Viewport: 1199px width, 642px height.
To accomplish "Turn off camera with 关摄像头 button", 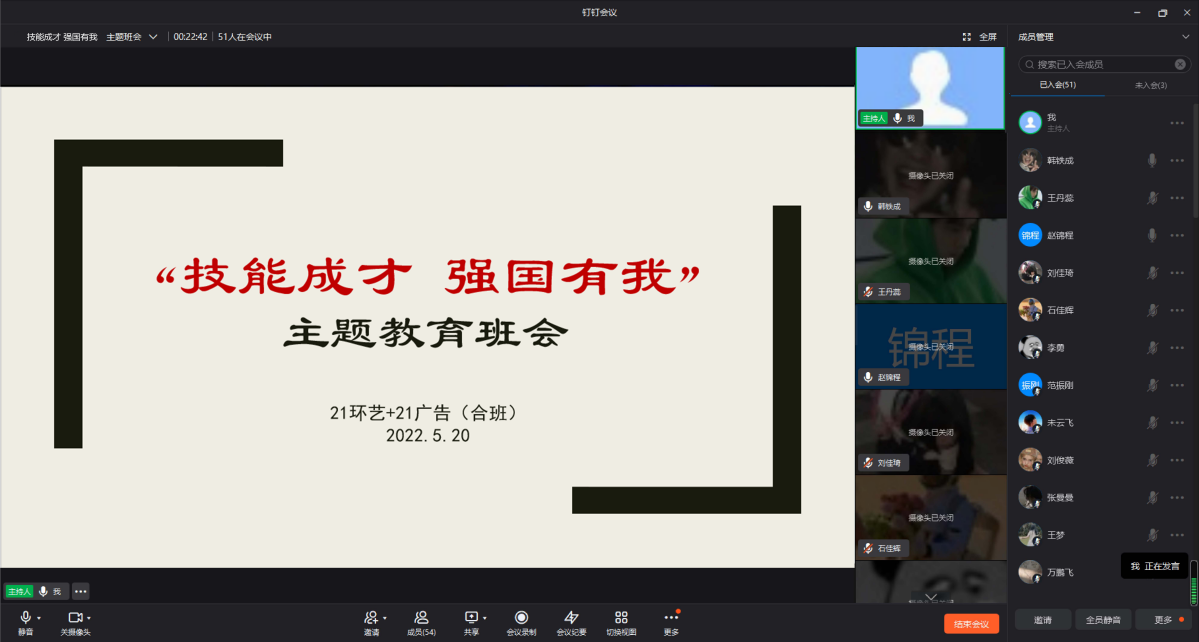I will (75, 622).
